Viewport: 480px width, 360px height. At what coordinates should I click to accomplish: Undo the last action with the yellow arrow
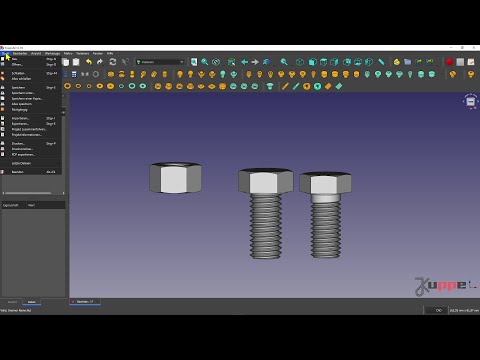click(x=89, y=62)
